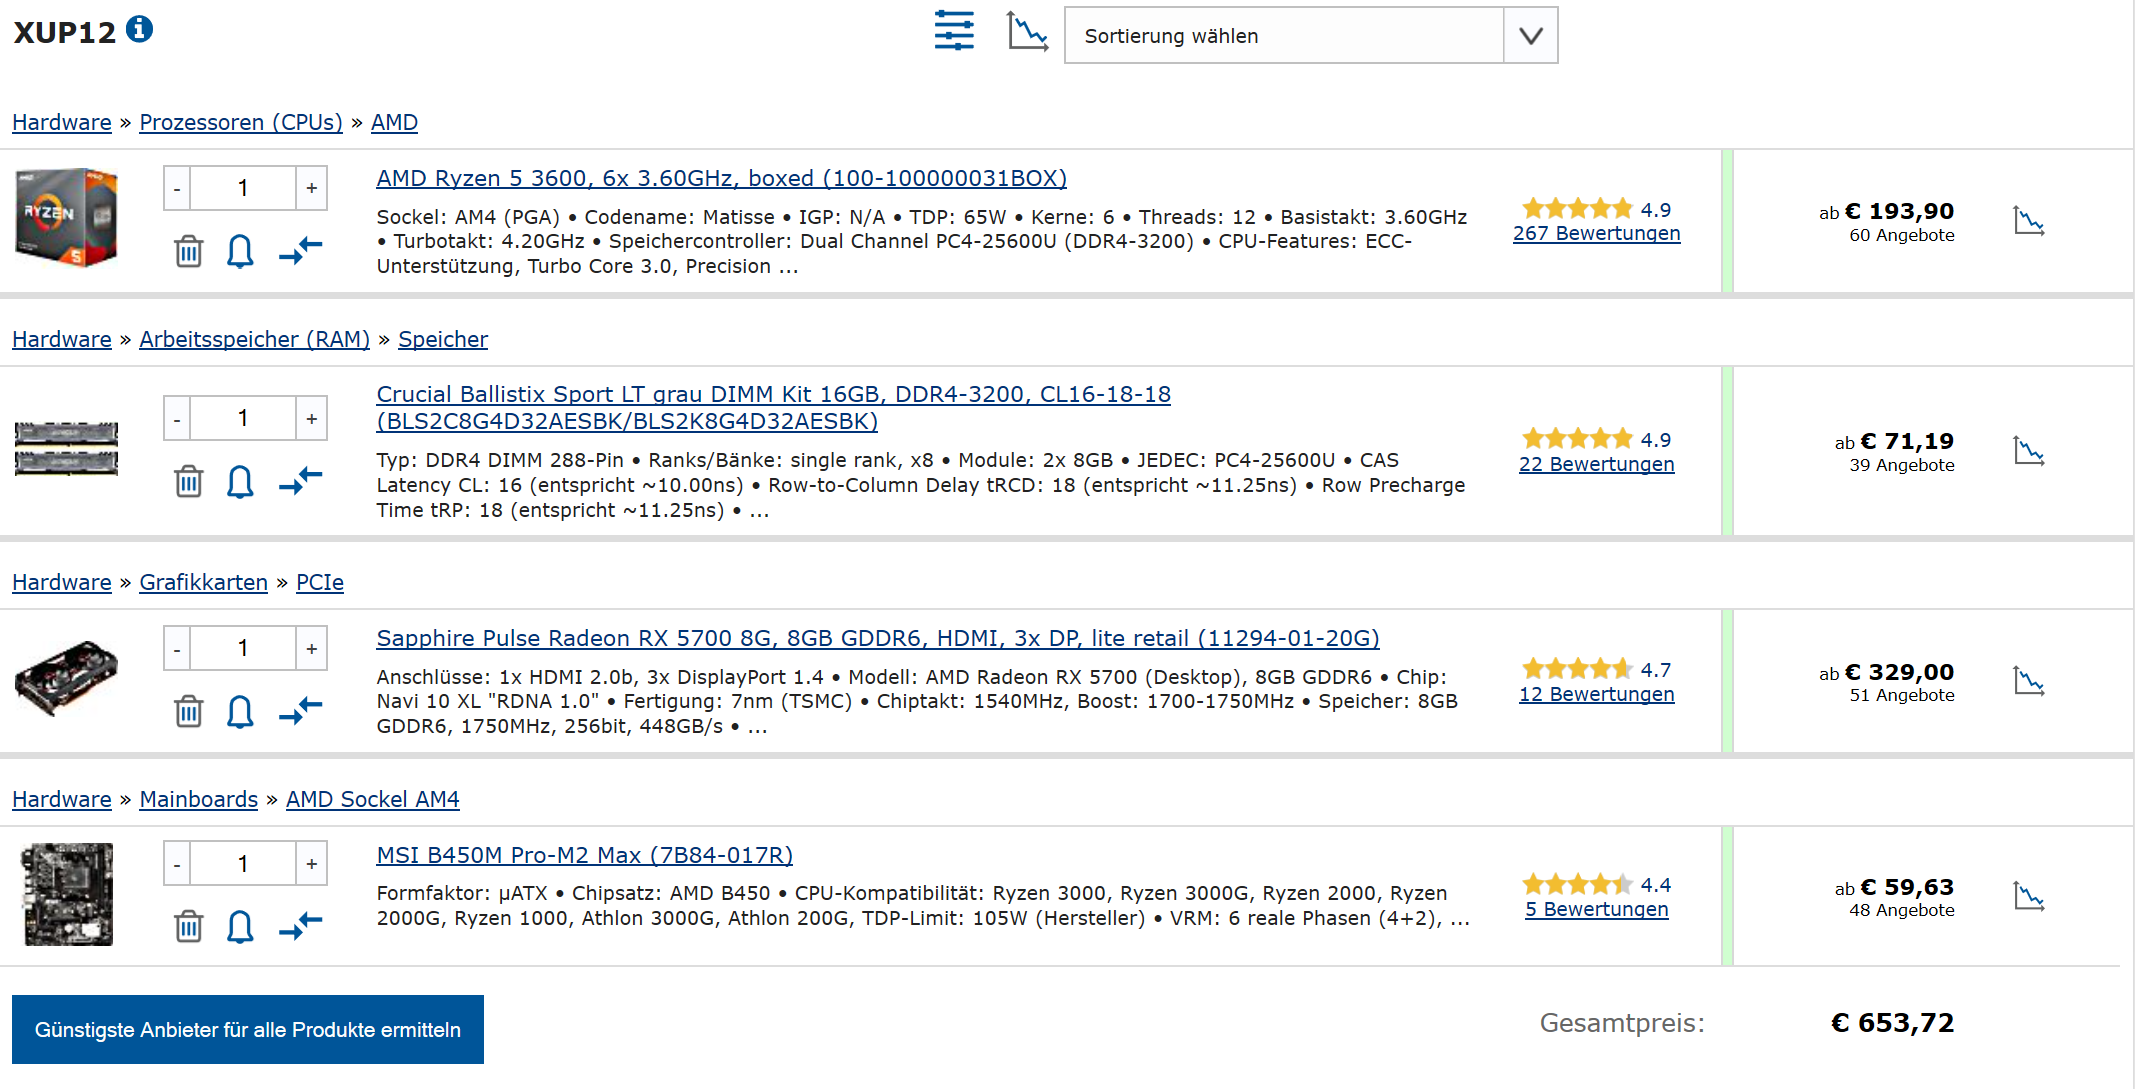Open 267 Bewertungen link for Ryzen 5
This screenshot has height=1089, width=2135.
click(1596, 233)
